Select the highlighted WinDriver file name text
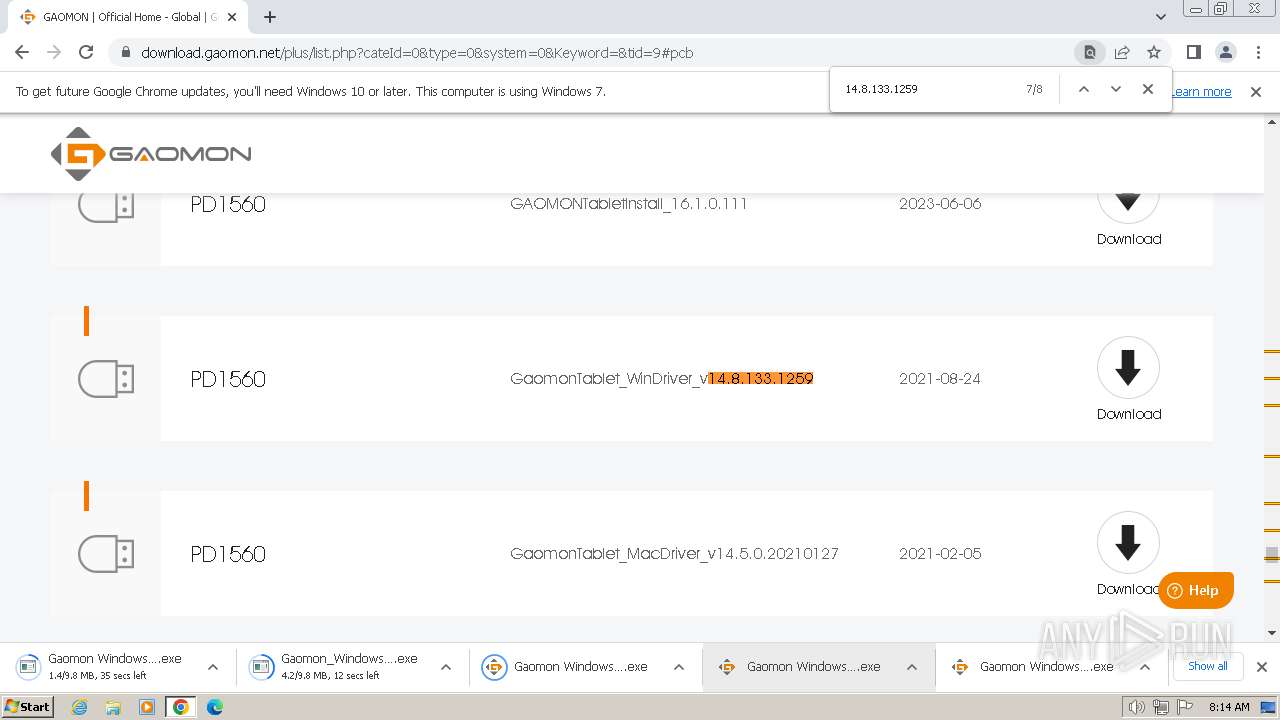This screenshot has width=1280, height=720. [x=761, y=379]
